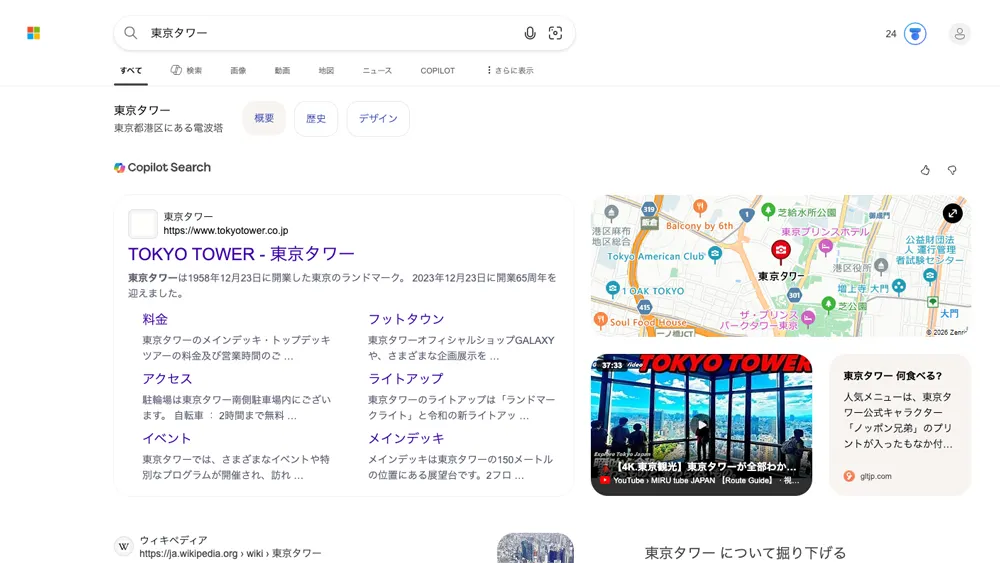
Task: Click the Microsoft logo icon
Action: click(34, 33)
